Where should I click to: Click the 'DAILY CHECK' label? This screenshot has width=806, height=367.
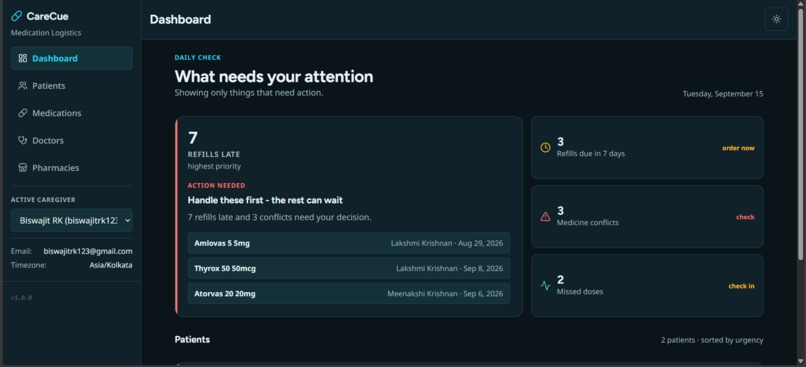pyautogui.click(x=198, y=58)
